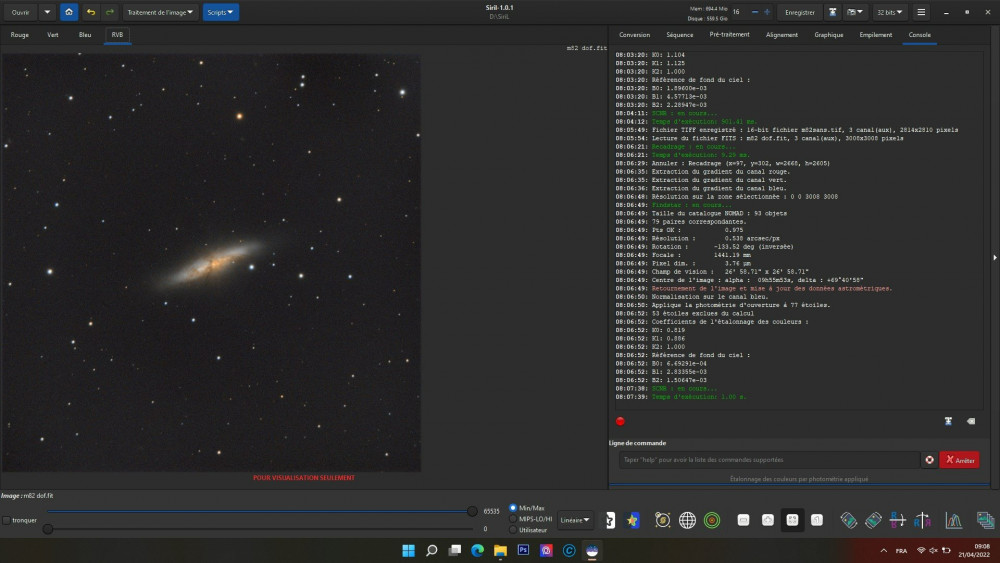Toggle the tronquer checkbox

tap(6, 520)
